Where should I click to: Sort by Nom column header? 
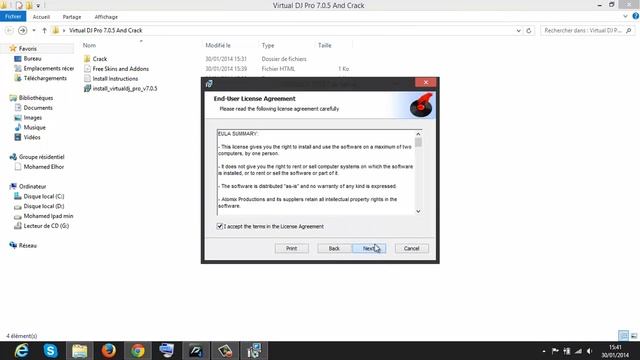click(89, 45)
